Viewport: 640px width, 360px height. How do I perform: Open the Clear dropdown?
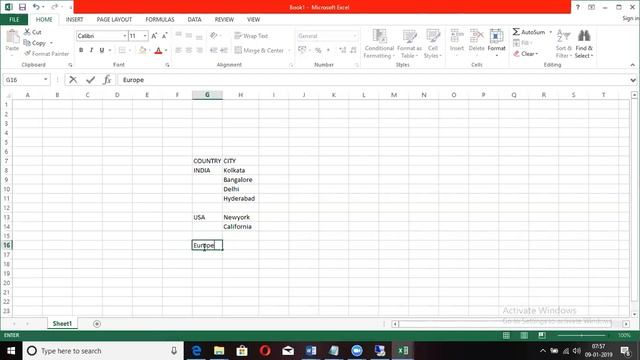click(x=526, y=53)
